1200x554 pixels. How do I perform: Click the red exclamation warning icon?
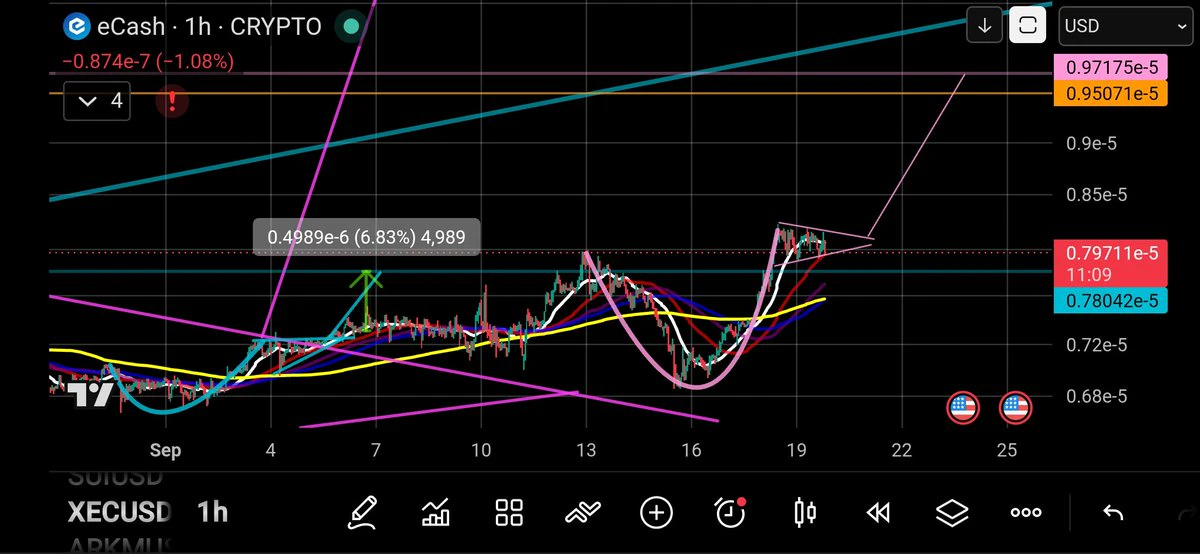point(172,101)
